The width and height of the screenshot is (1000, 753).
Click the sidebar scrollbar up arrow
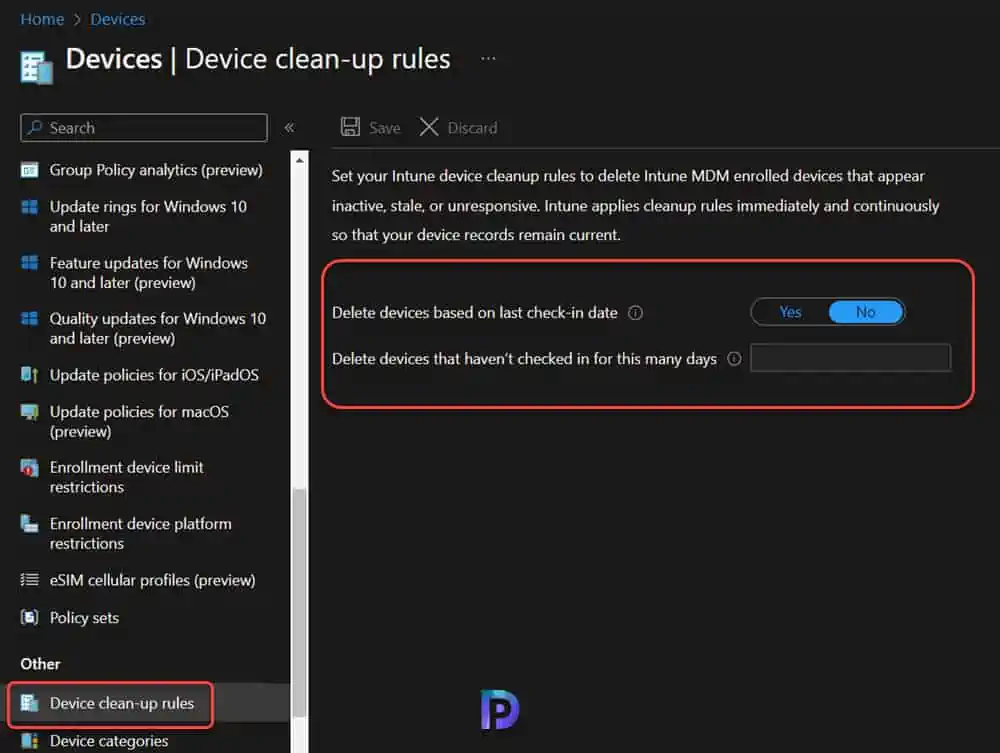click(300, 160)
